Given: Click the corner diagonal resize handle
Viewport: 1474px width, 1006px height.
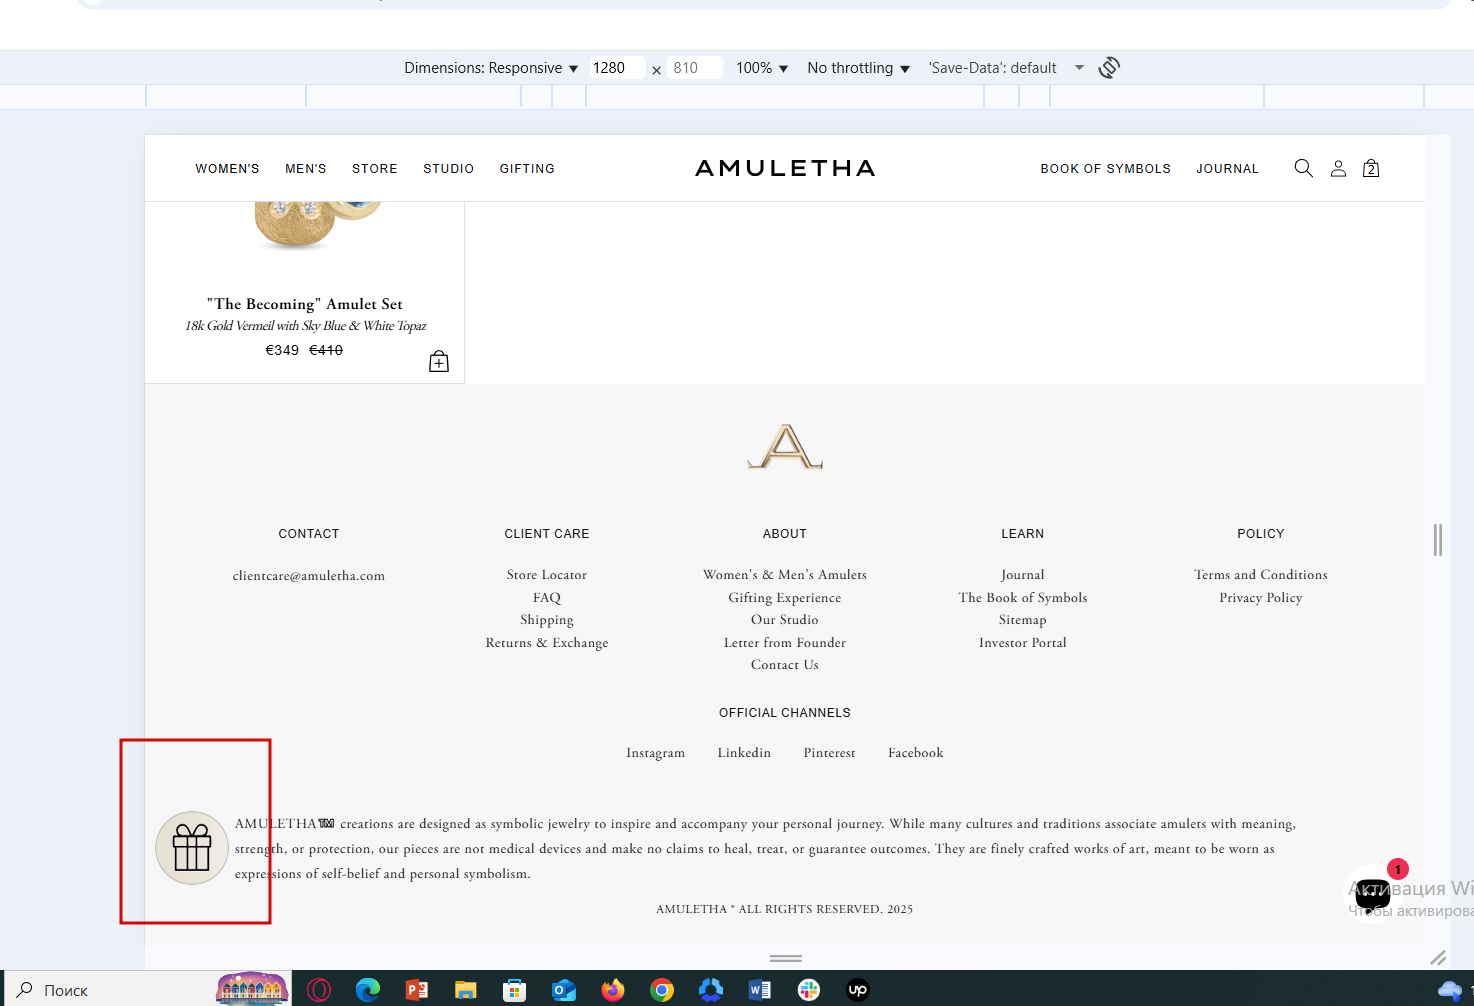Looking at the screenshot, I should point(1438,958).
